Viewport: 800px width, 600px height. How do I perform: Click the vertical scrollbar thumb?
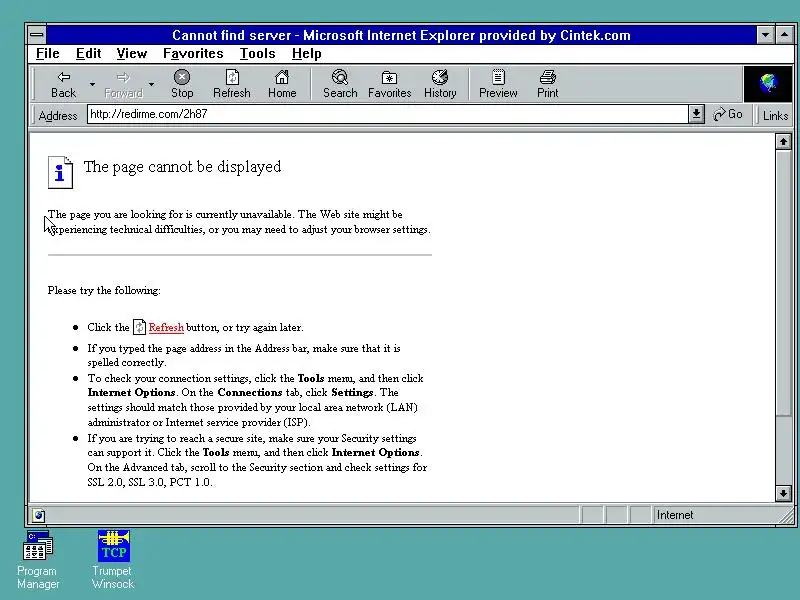(783, 283)
